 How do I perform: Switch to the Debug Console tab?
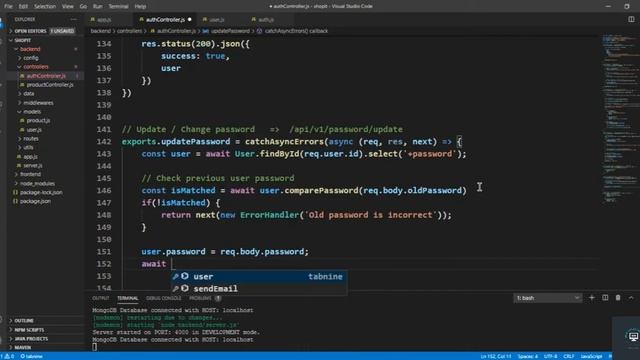163,298
